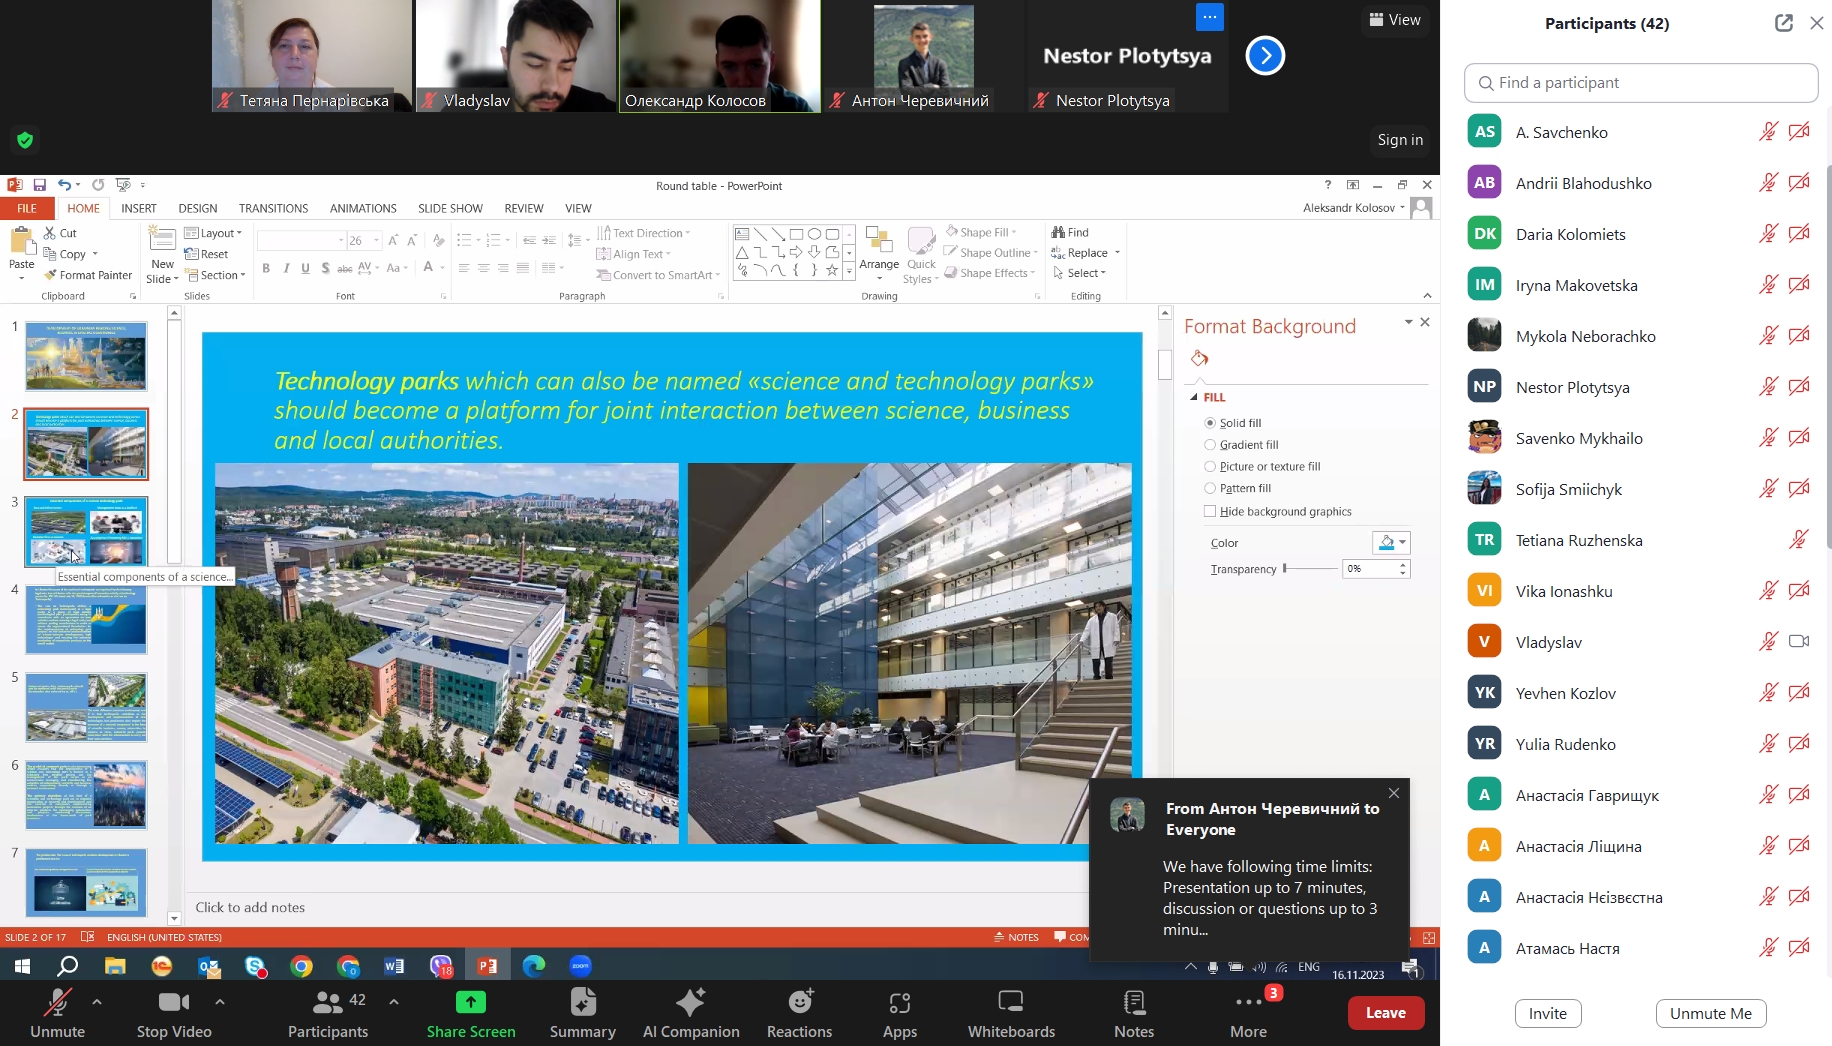Apply Bold formatting in Font group
This screenshot has width=1832, height=1046.
click(x=266, y=268)
